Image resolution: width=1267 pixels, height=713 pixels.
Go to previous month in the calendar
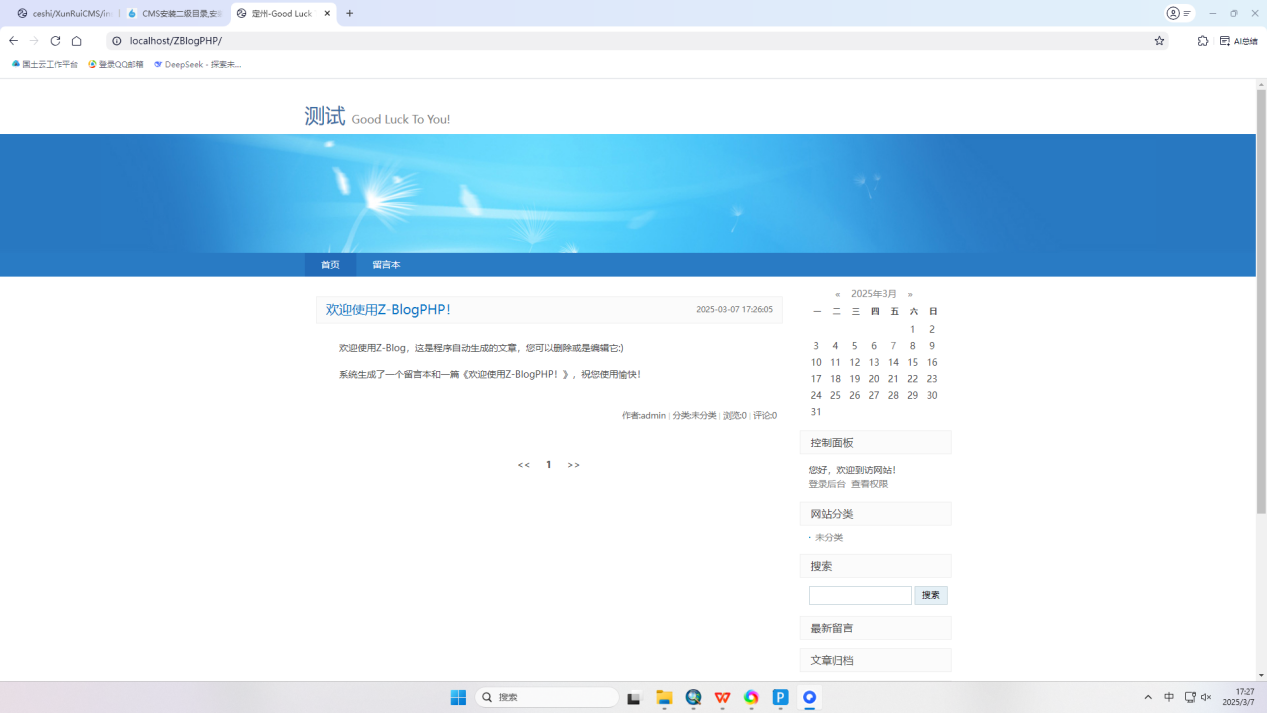(837, 293)
